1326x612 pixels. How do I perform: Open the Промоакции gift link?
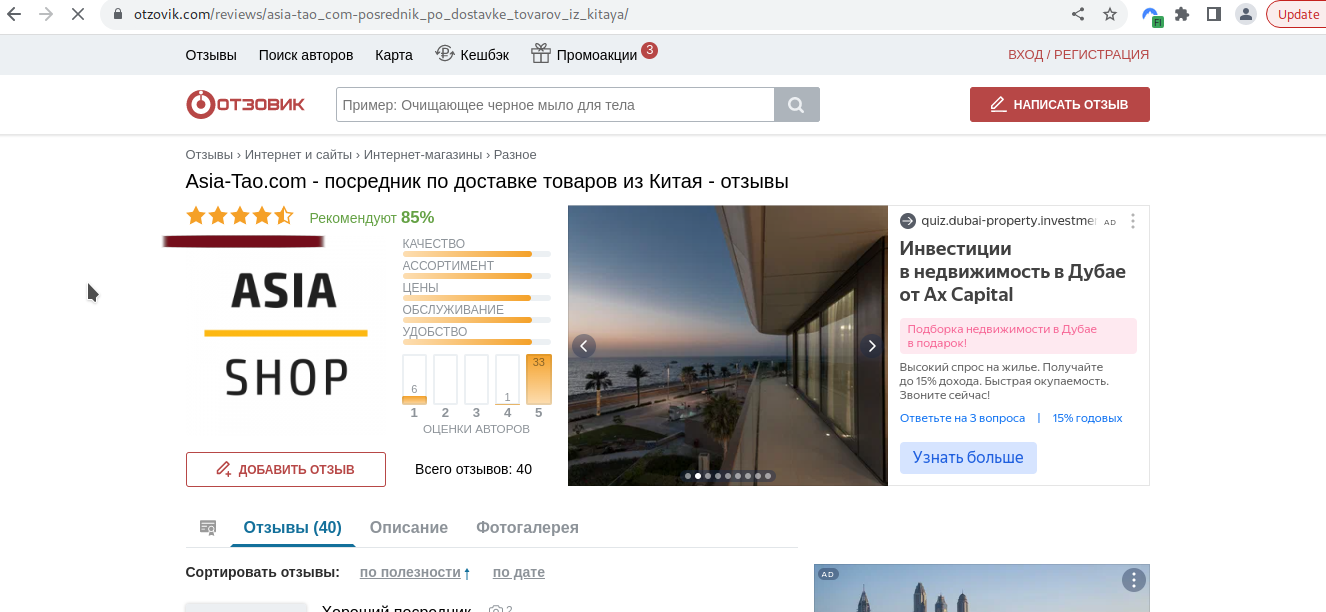[585, 55]
